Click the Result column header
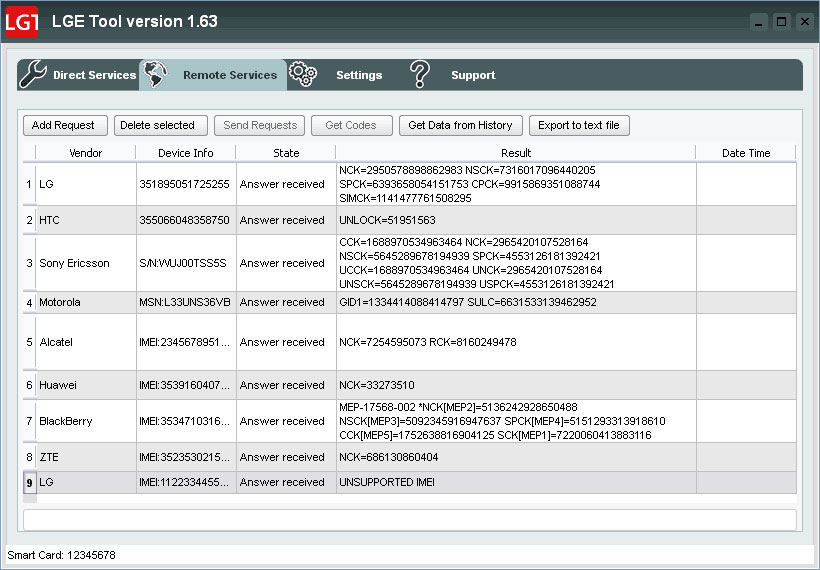 [x=516, y=153]
